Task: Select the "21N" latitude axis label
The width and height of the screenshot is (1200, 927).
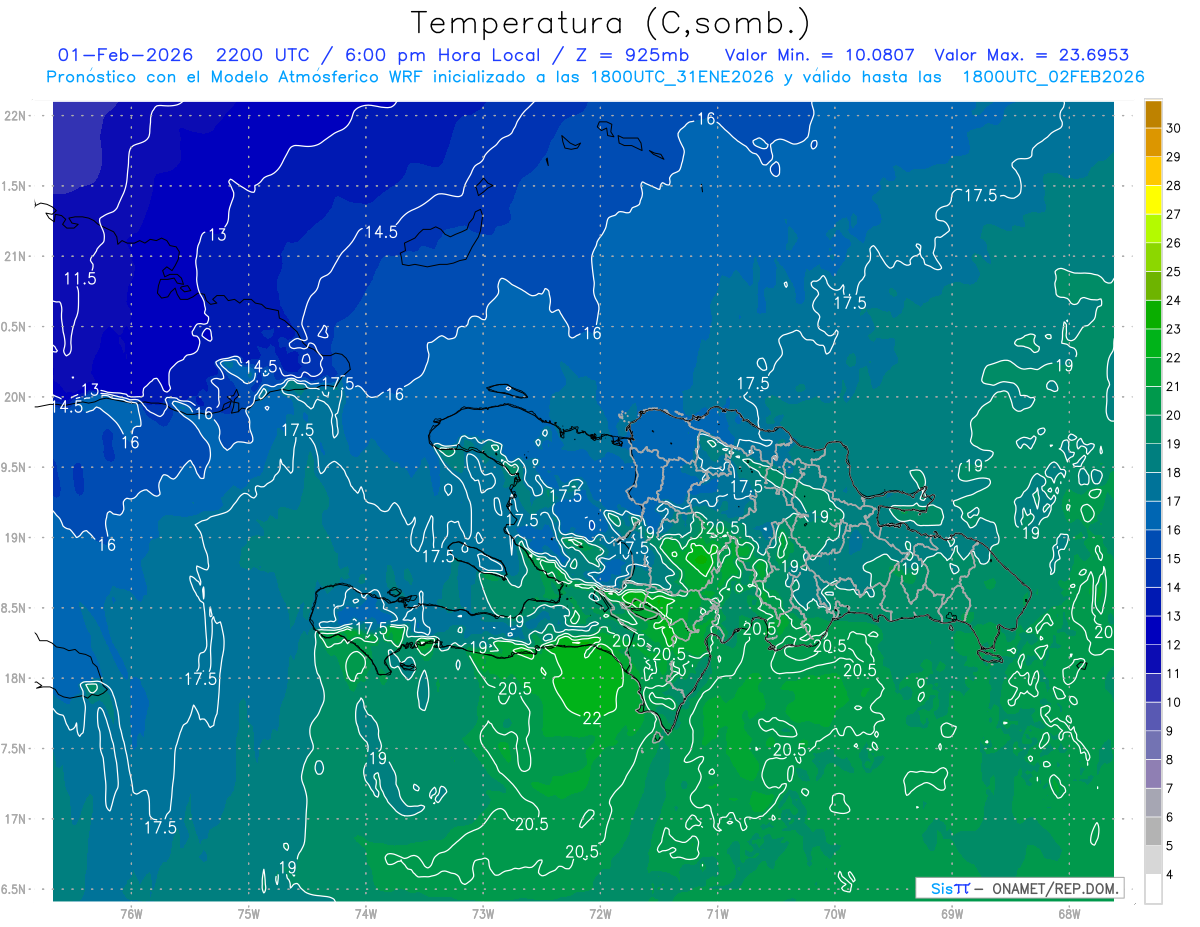Action: pos(16,257)
